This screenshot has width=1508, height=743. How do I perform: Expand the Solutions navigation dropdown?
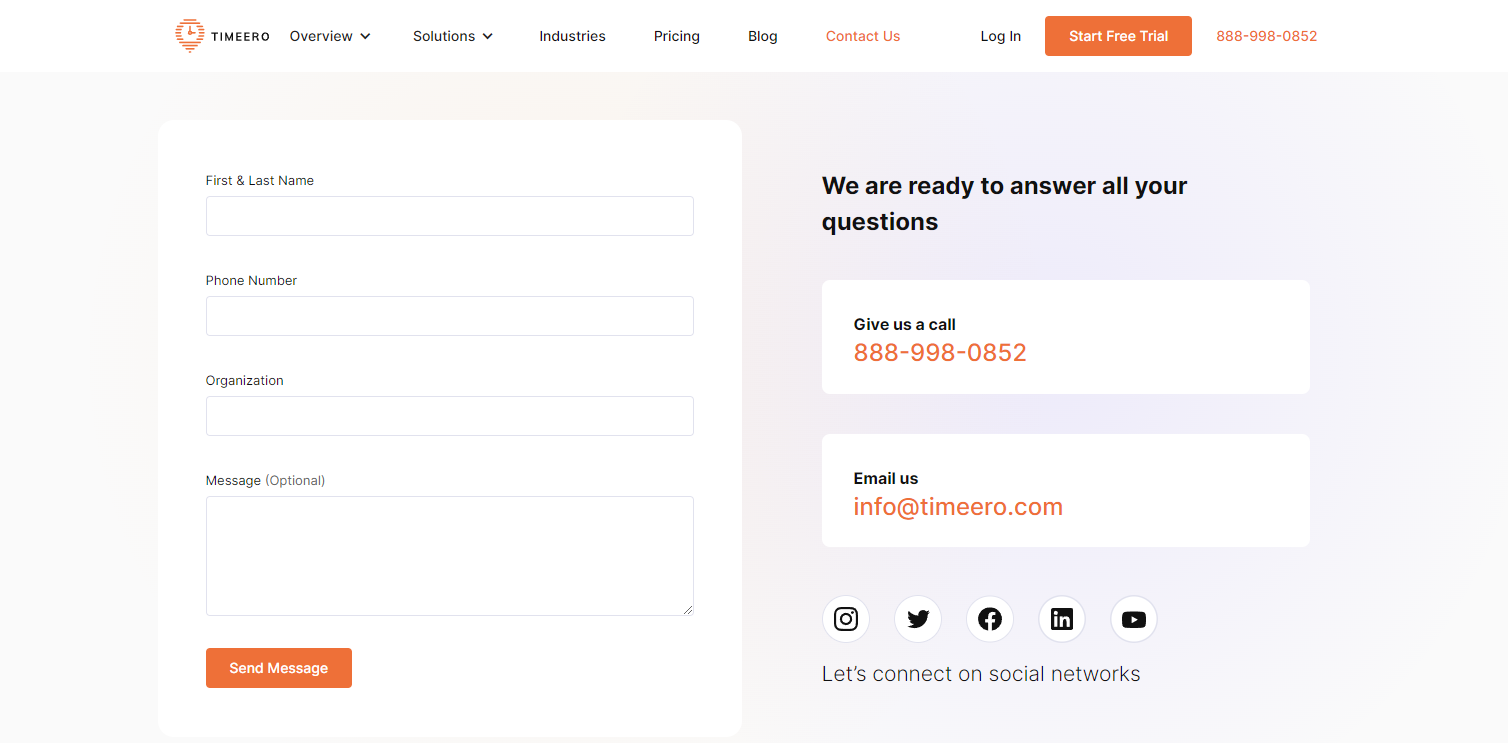pos(452,35)
